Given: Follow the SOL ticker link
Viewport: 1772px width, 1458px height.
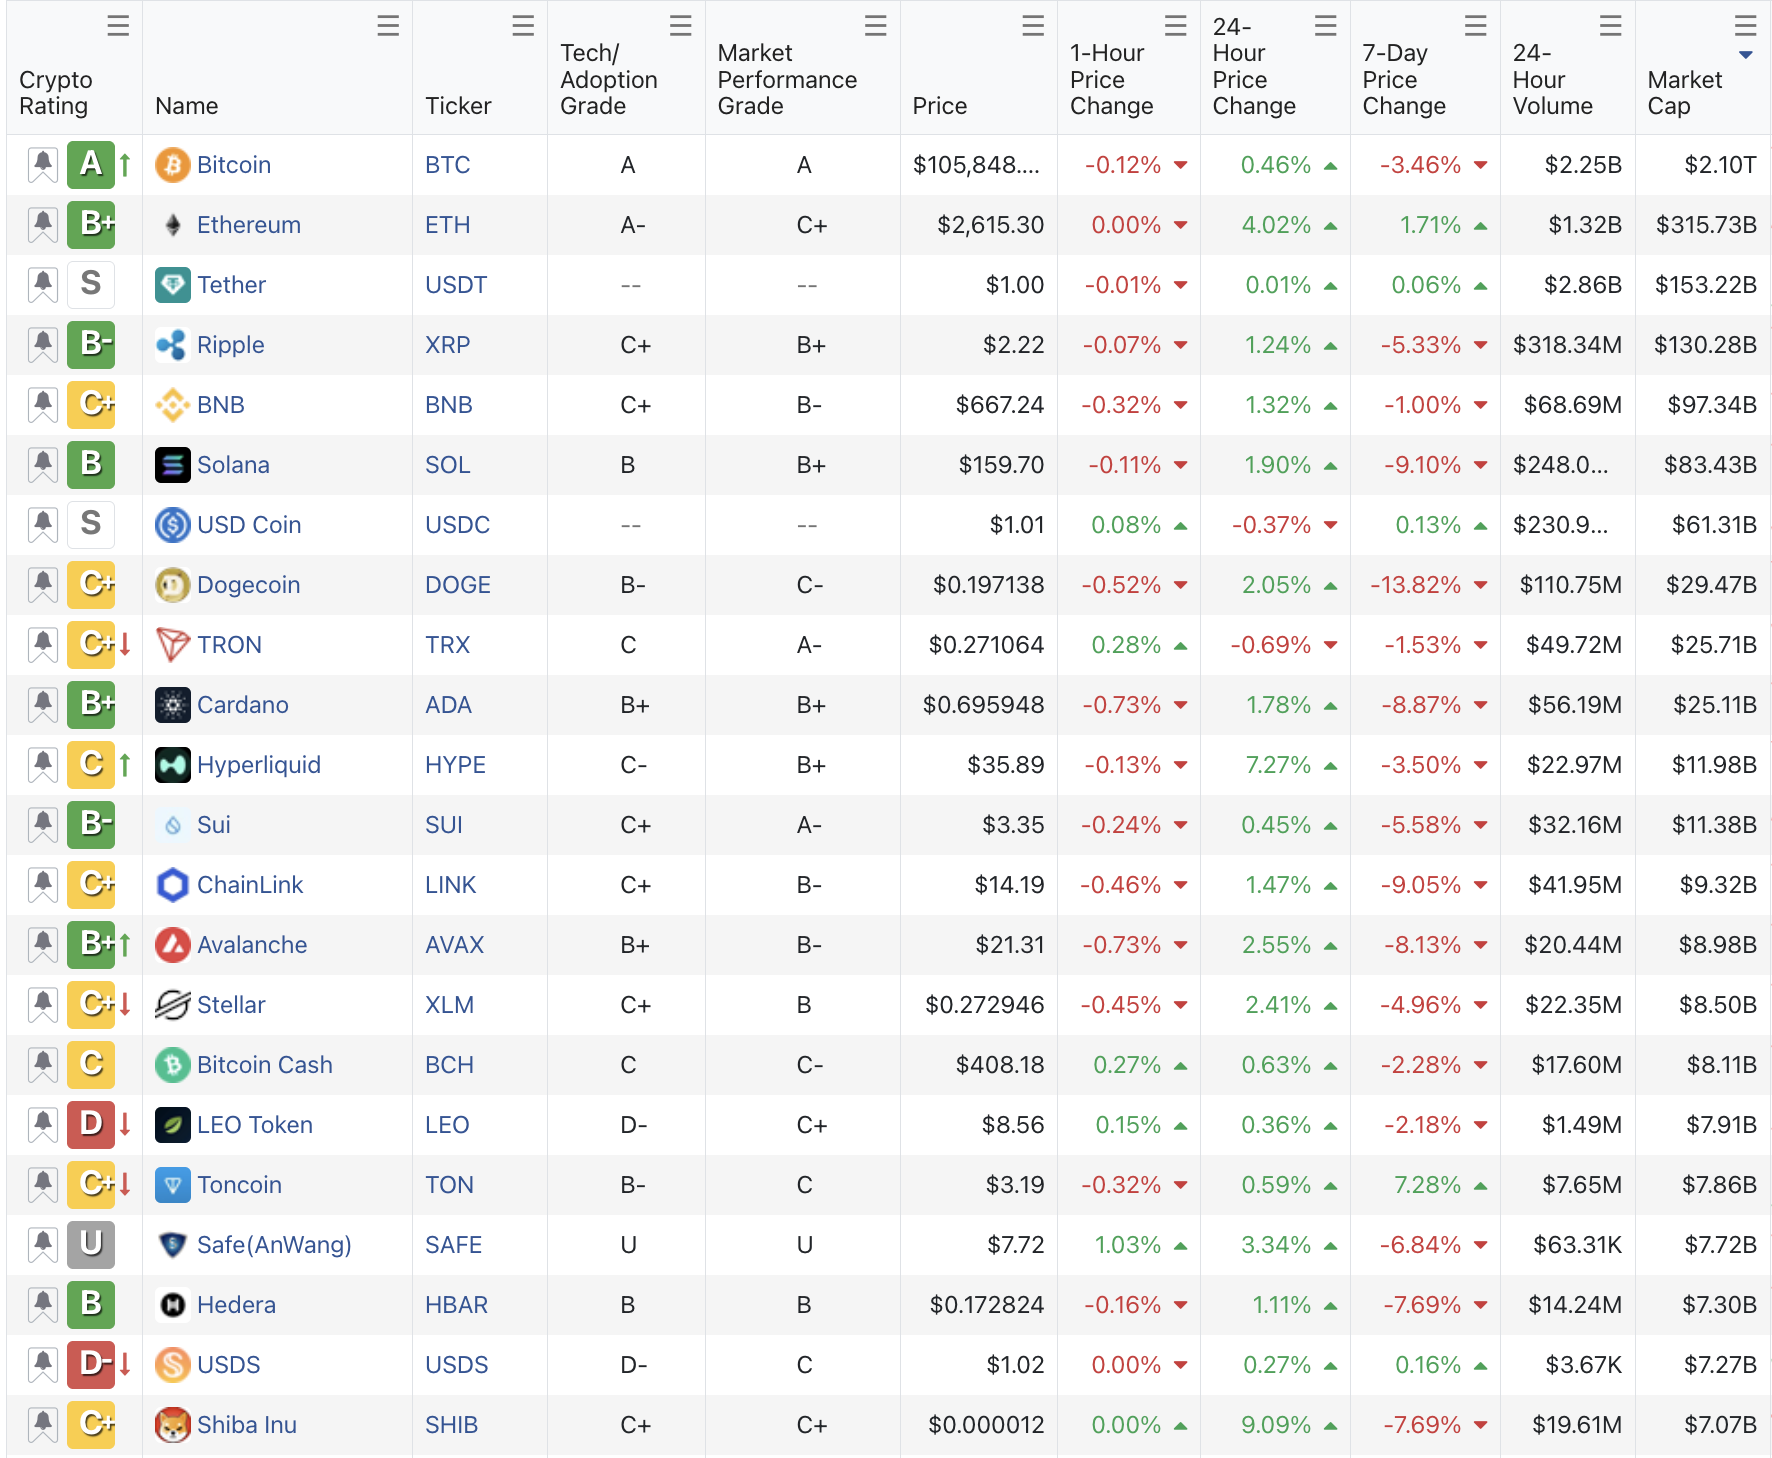Looking at the screenshot, I should pyautogui.click(x=447, y=465).
